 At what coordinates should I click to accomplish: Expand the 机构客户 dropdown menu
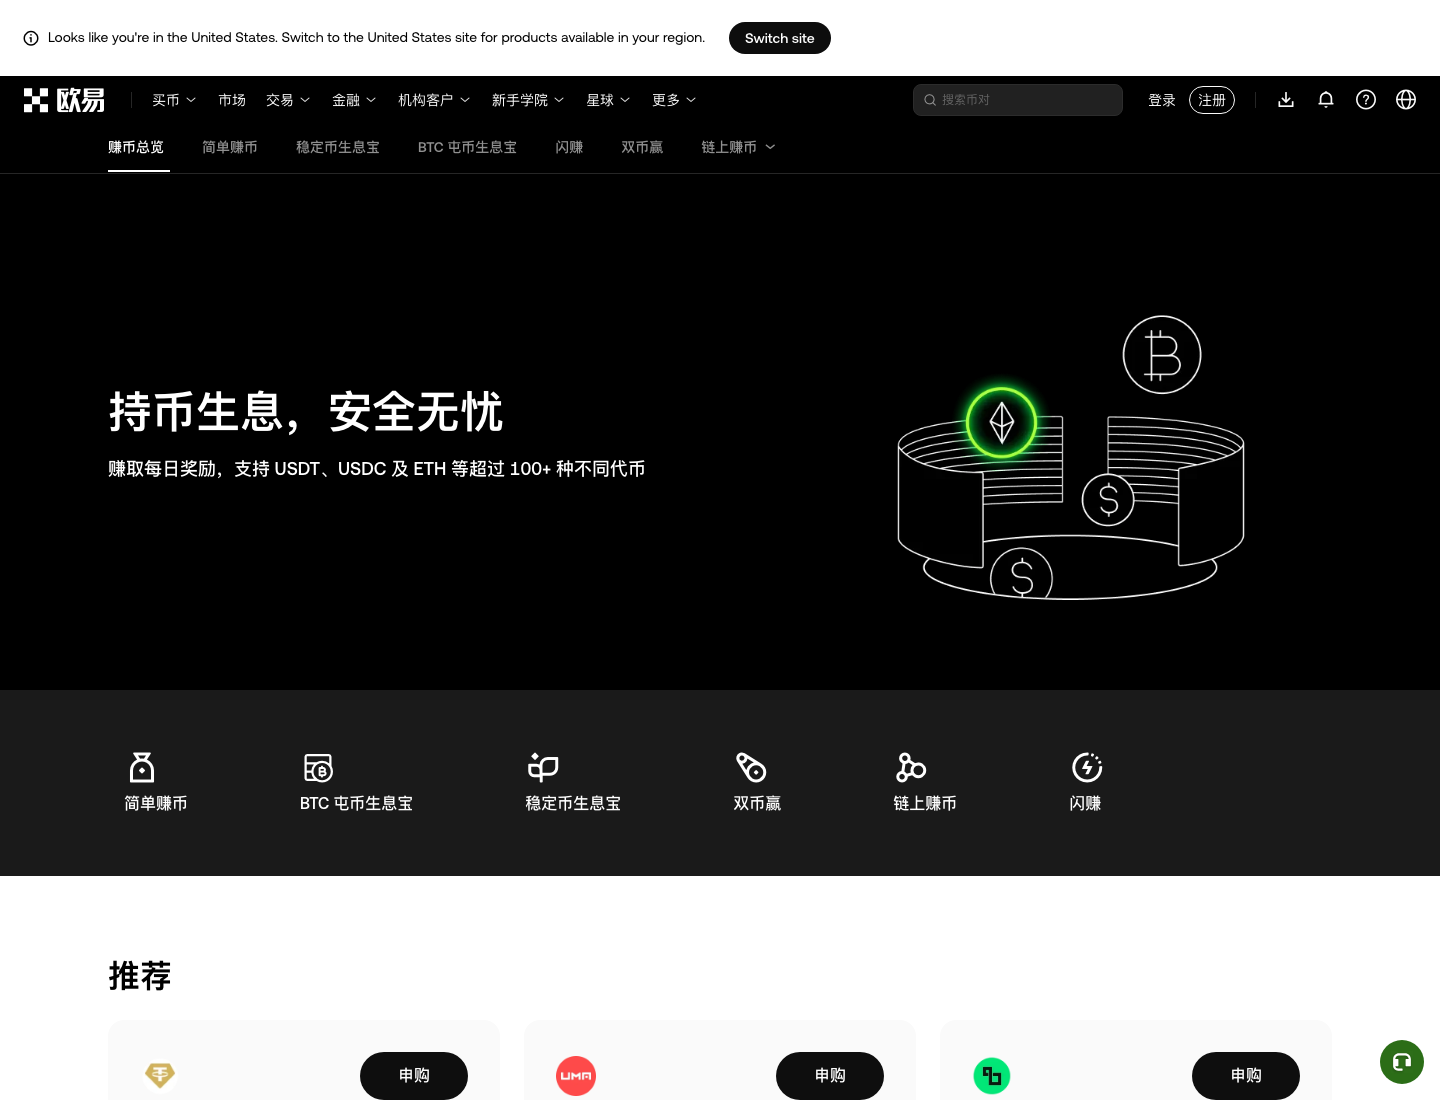pyautogui.click(x=434, y=100)
